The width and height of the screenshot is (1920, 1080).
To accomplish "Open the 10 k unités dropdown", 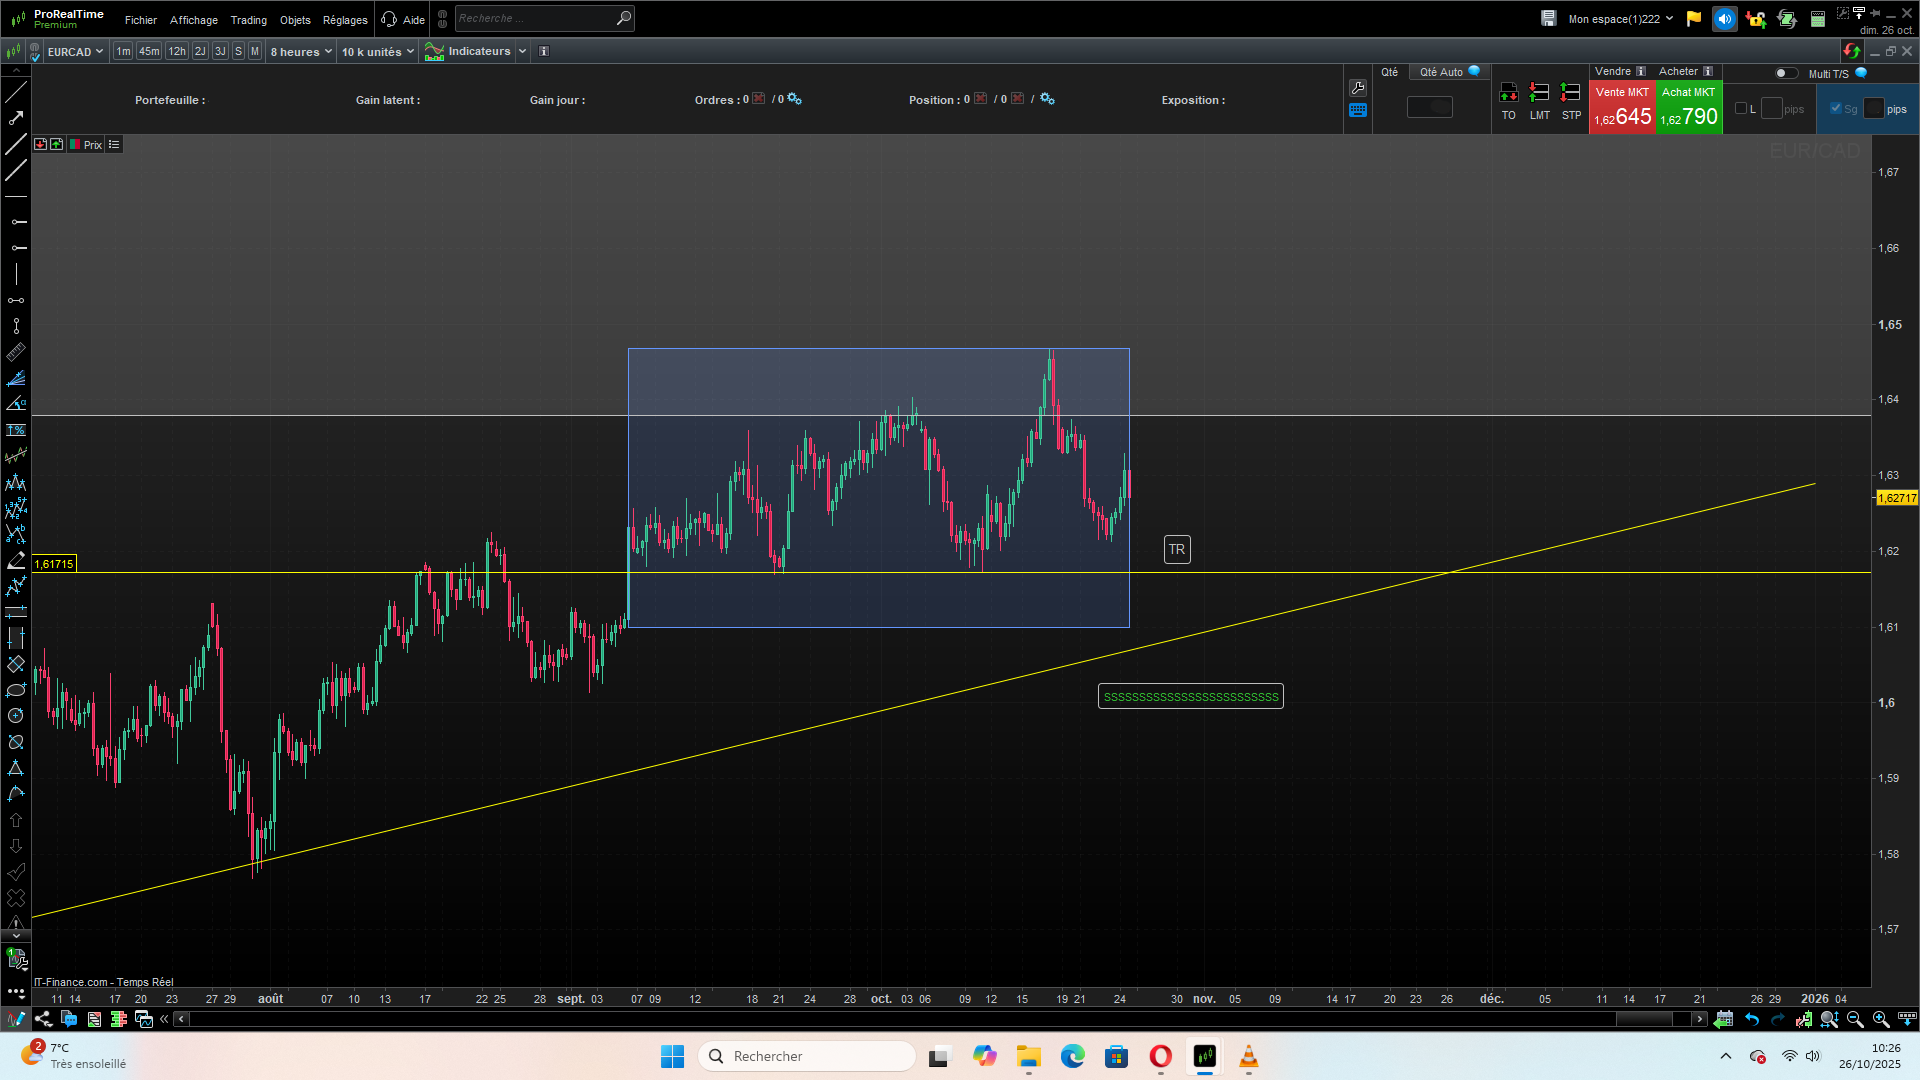I will coord(378,52).
